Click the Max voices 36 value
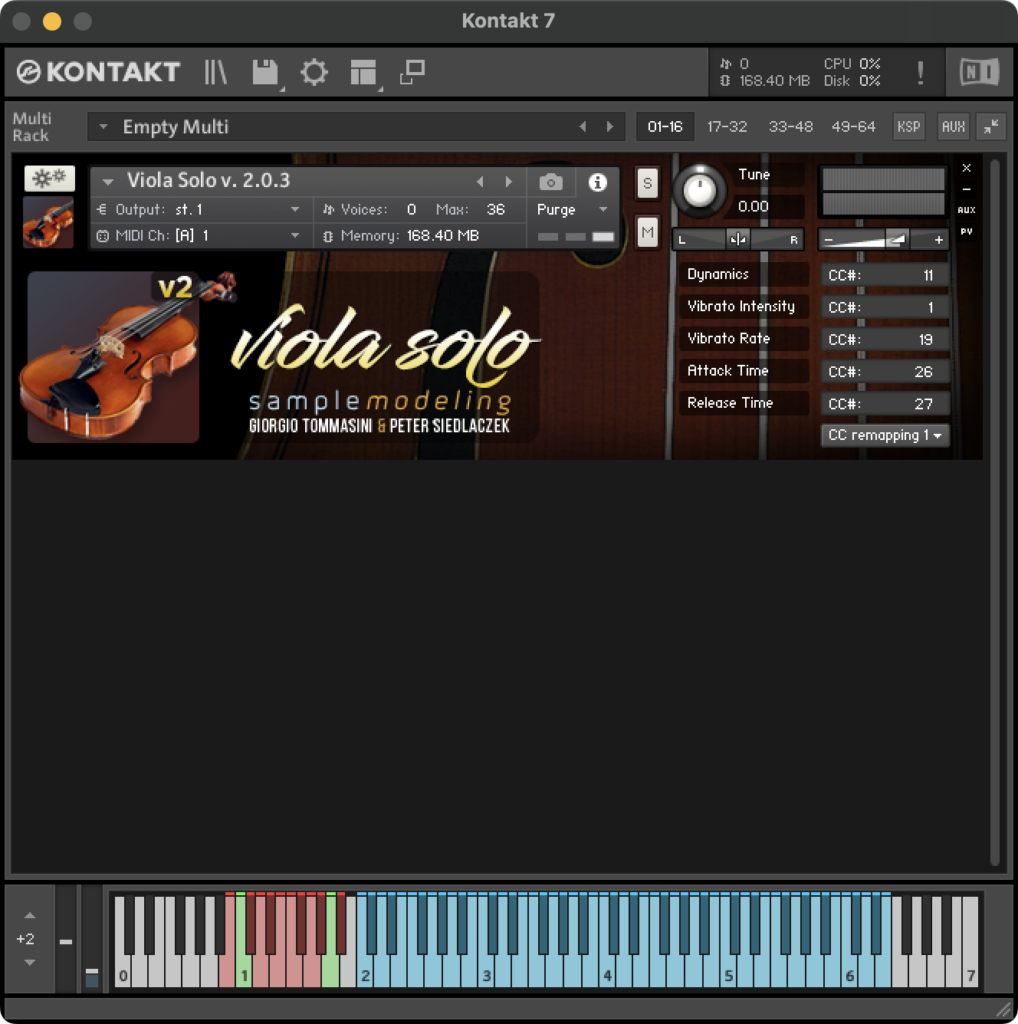The height and width of the screenshot is (1024, 1018). tap(496, 210)
